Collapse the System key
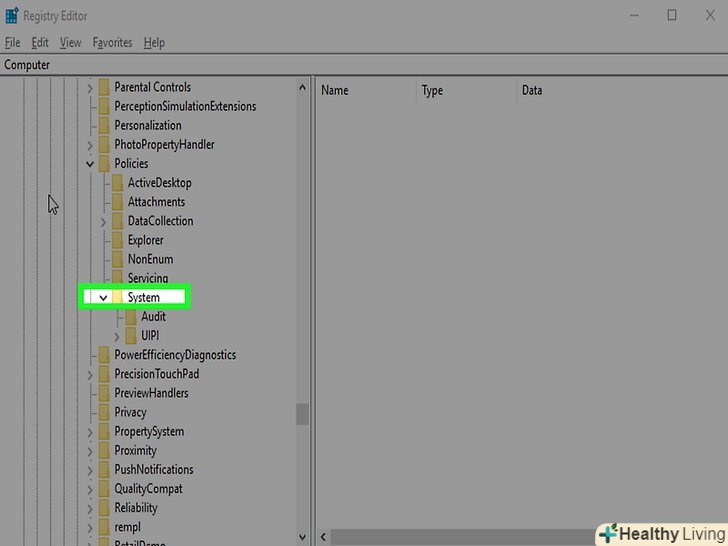Image resolution: width=728 pixels, height=546 pixels. [x=104, y=298]
